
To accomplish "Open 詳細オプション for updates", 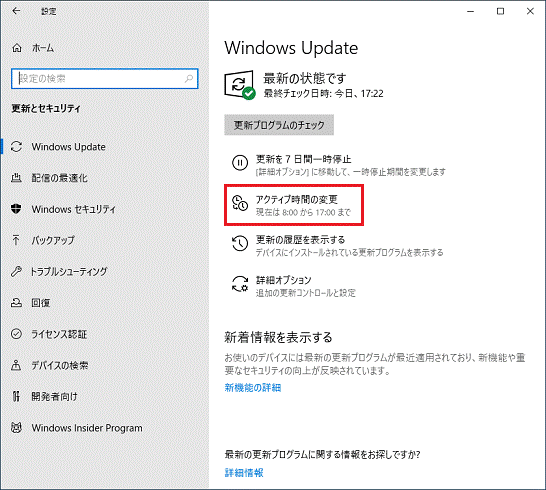I will (x=294, y=286).
